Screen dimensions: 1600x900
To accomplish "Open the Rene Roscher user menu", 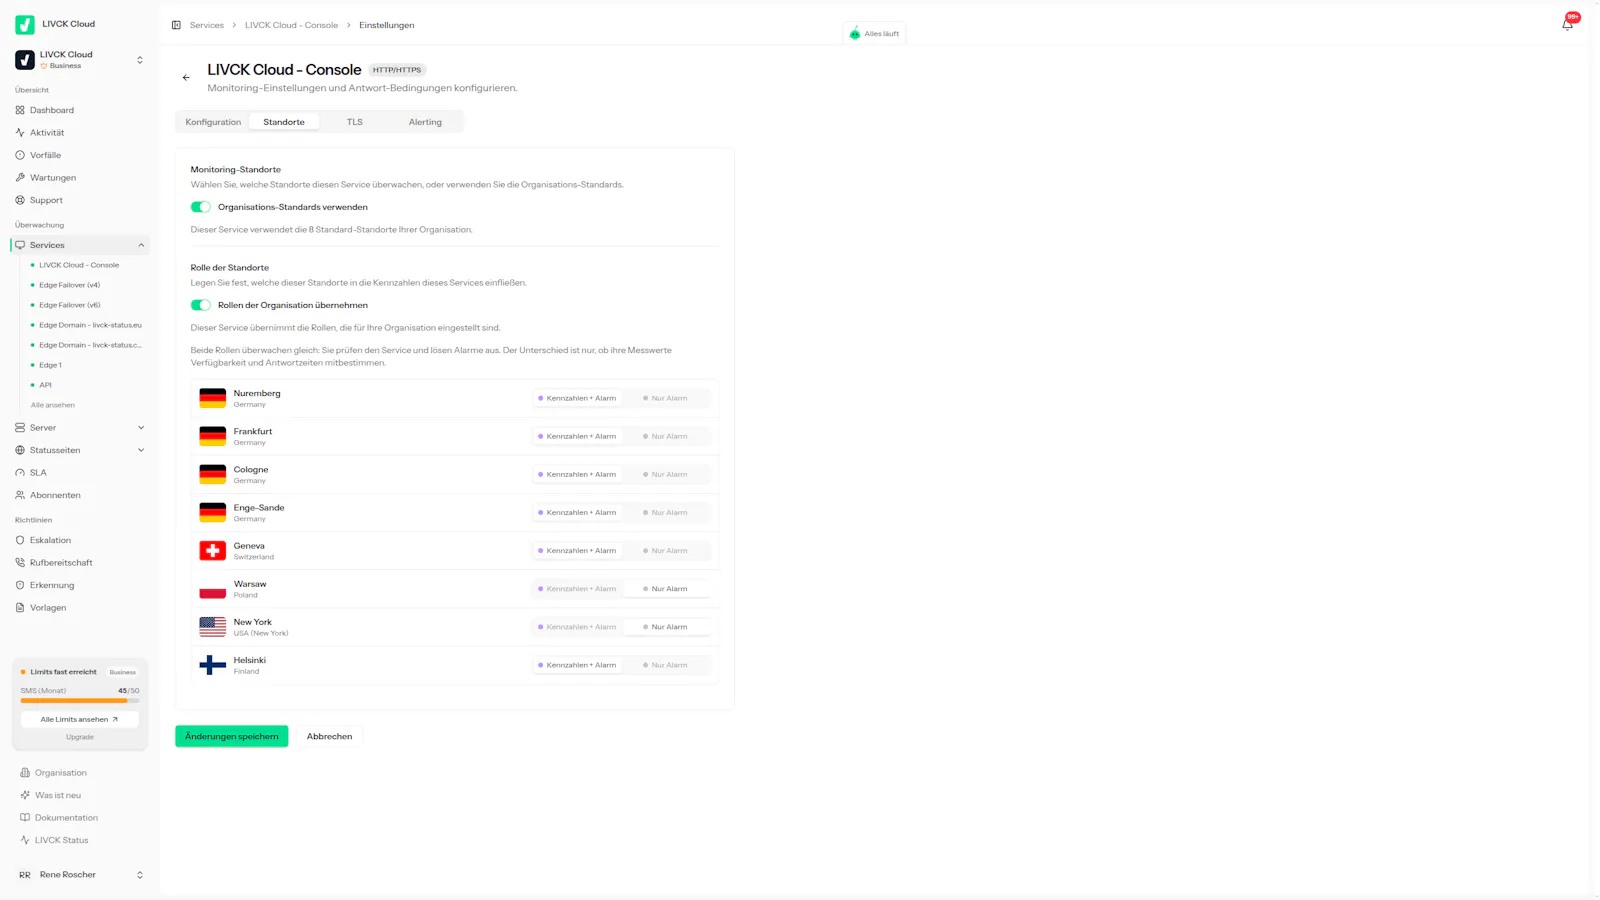I will click(x=80, y=875).
